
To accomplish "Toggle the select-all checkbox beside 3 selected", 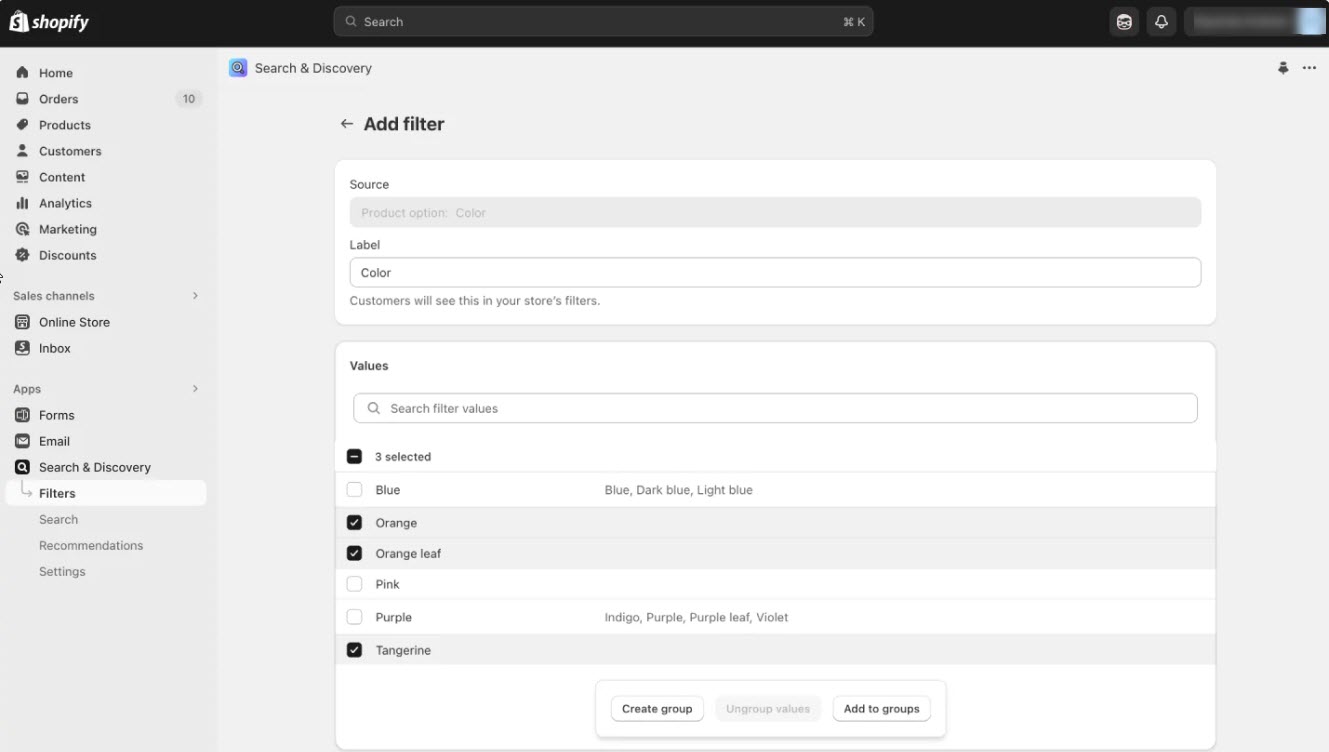I will pos(354,457).
